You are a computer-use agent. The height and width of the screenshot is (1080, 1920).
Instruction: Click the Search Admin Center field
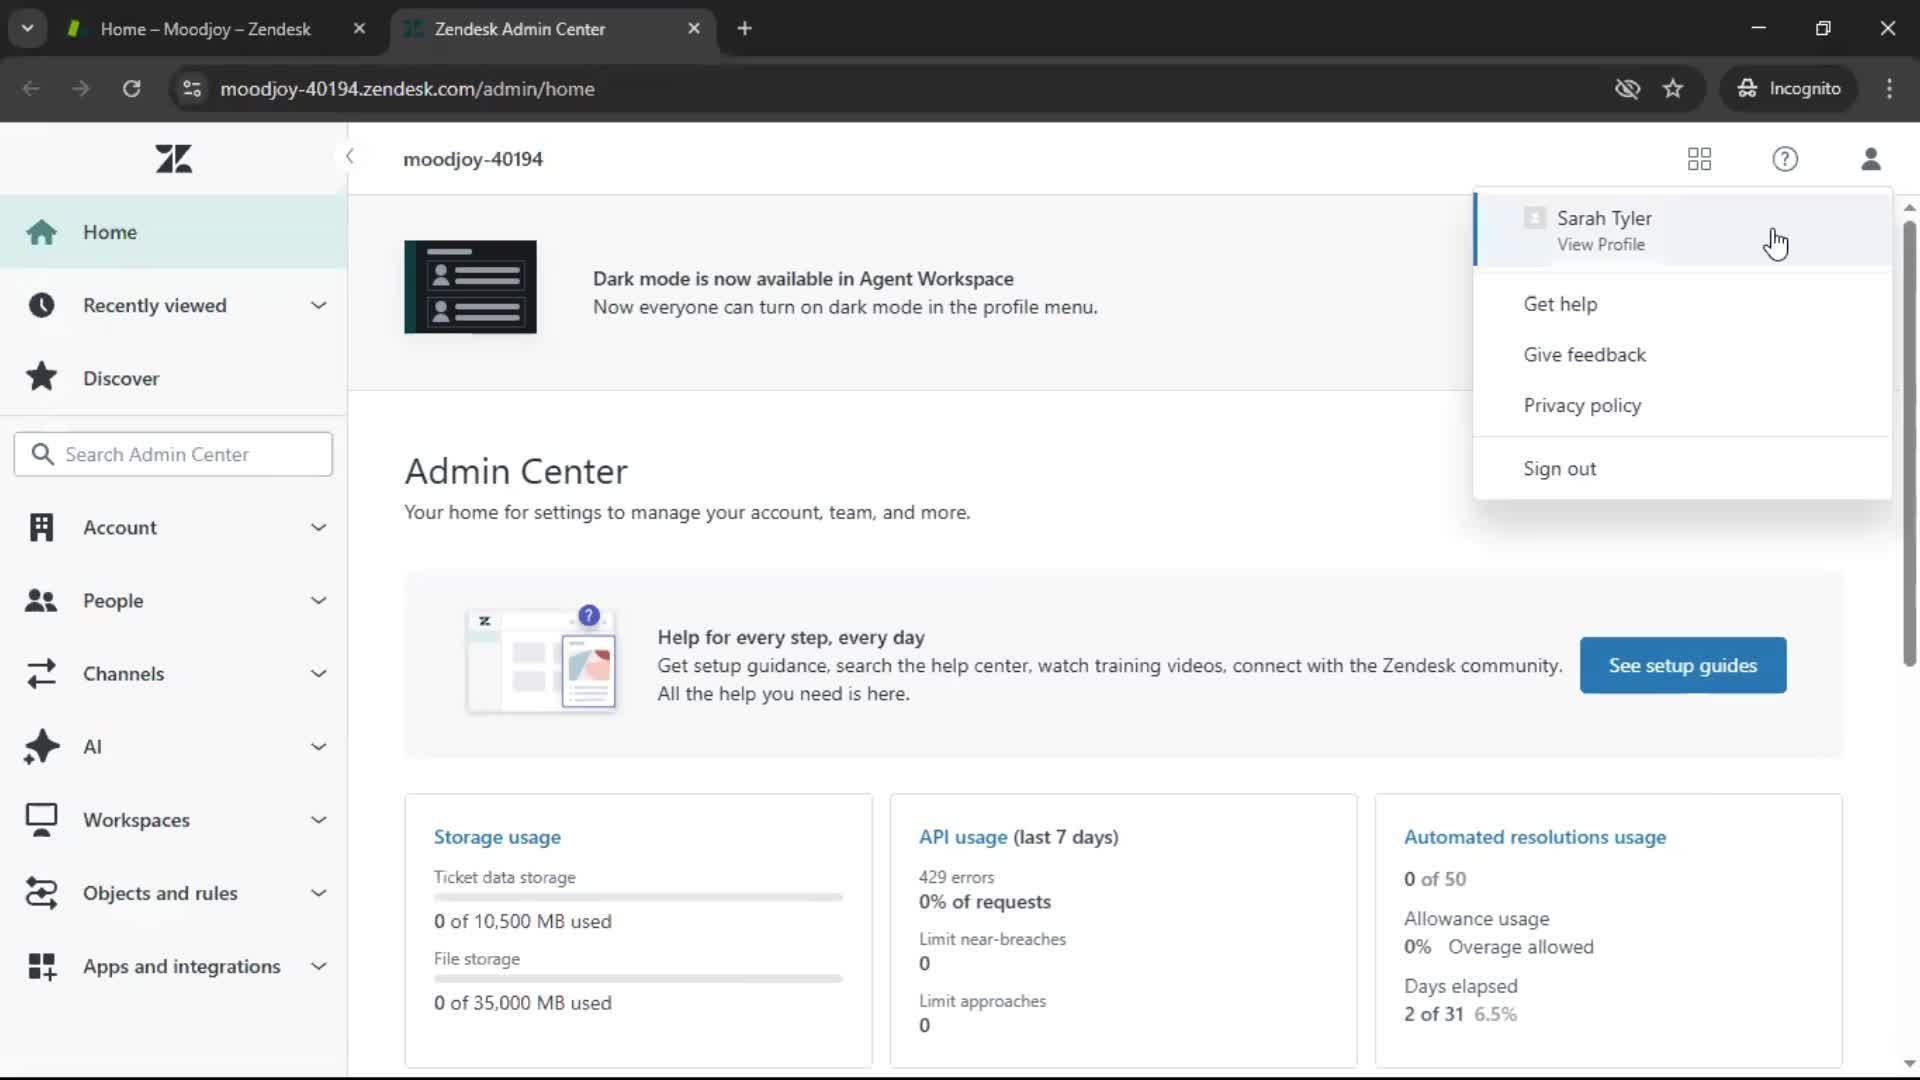coord(173,454)
